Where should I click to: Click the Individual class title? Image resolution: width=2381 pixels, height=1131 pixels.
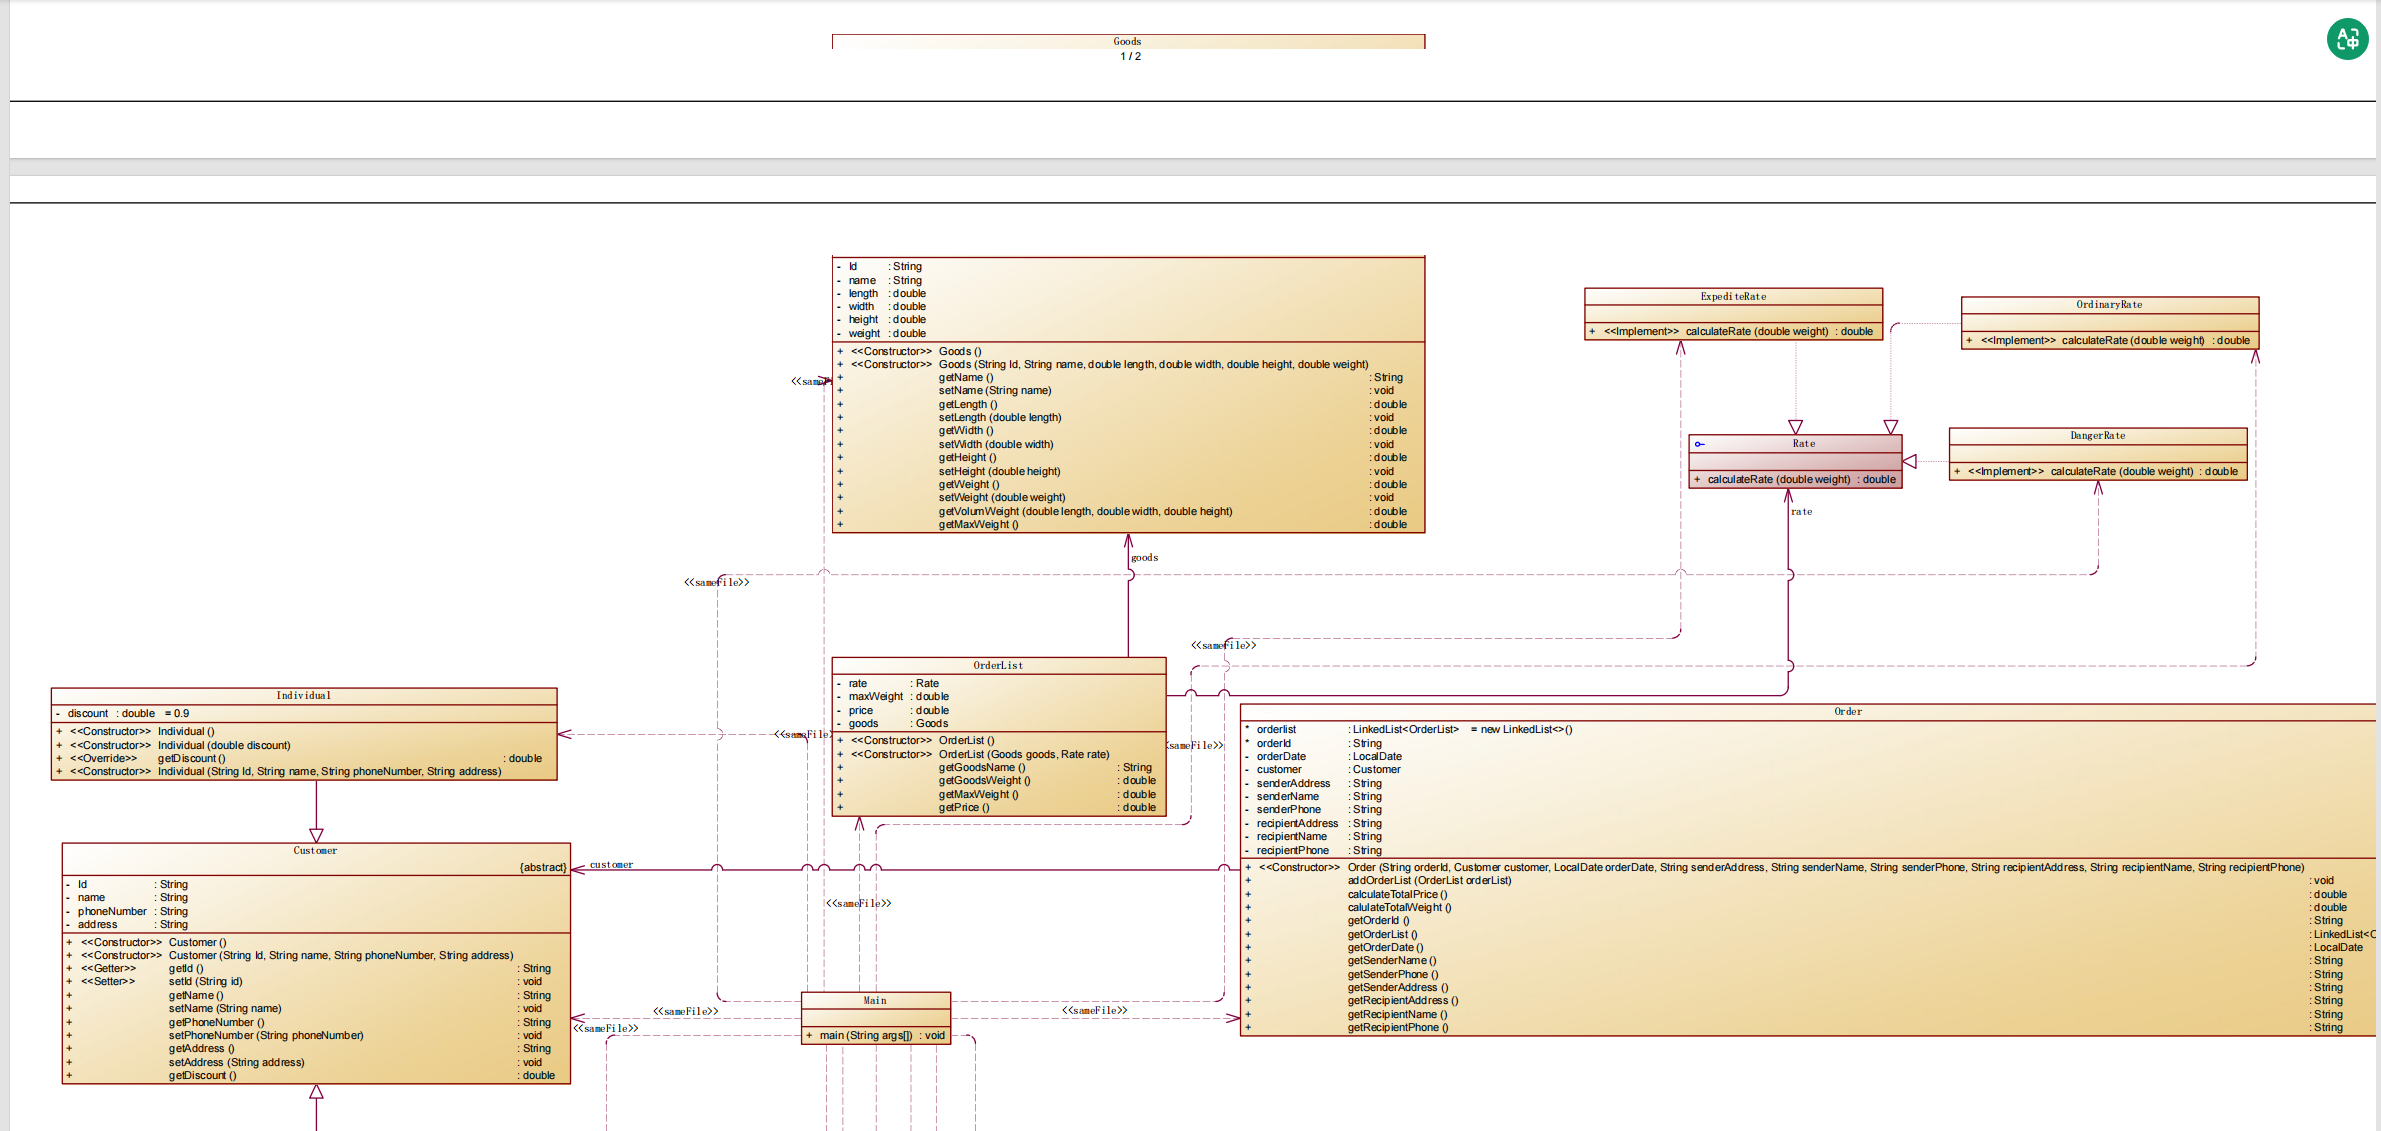point(303,695)
